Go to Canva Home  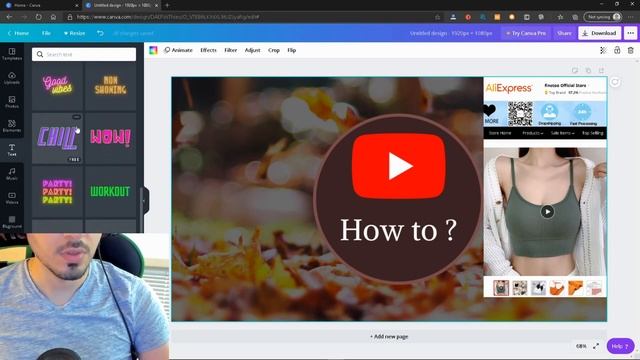pyautogui.click(x=18, y=33)
